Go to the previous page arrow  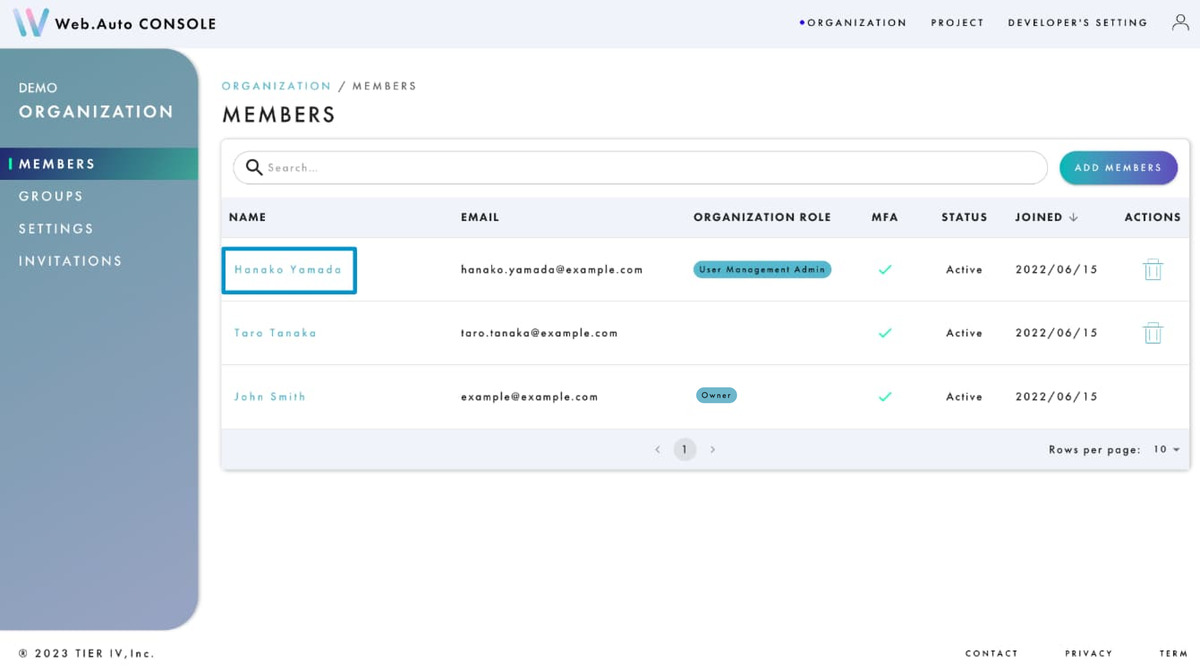[x=657, y=450]
